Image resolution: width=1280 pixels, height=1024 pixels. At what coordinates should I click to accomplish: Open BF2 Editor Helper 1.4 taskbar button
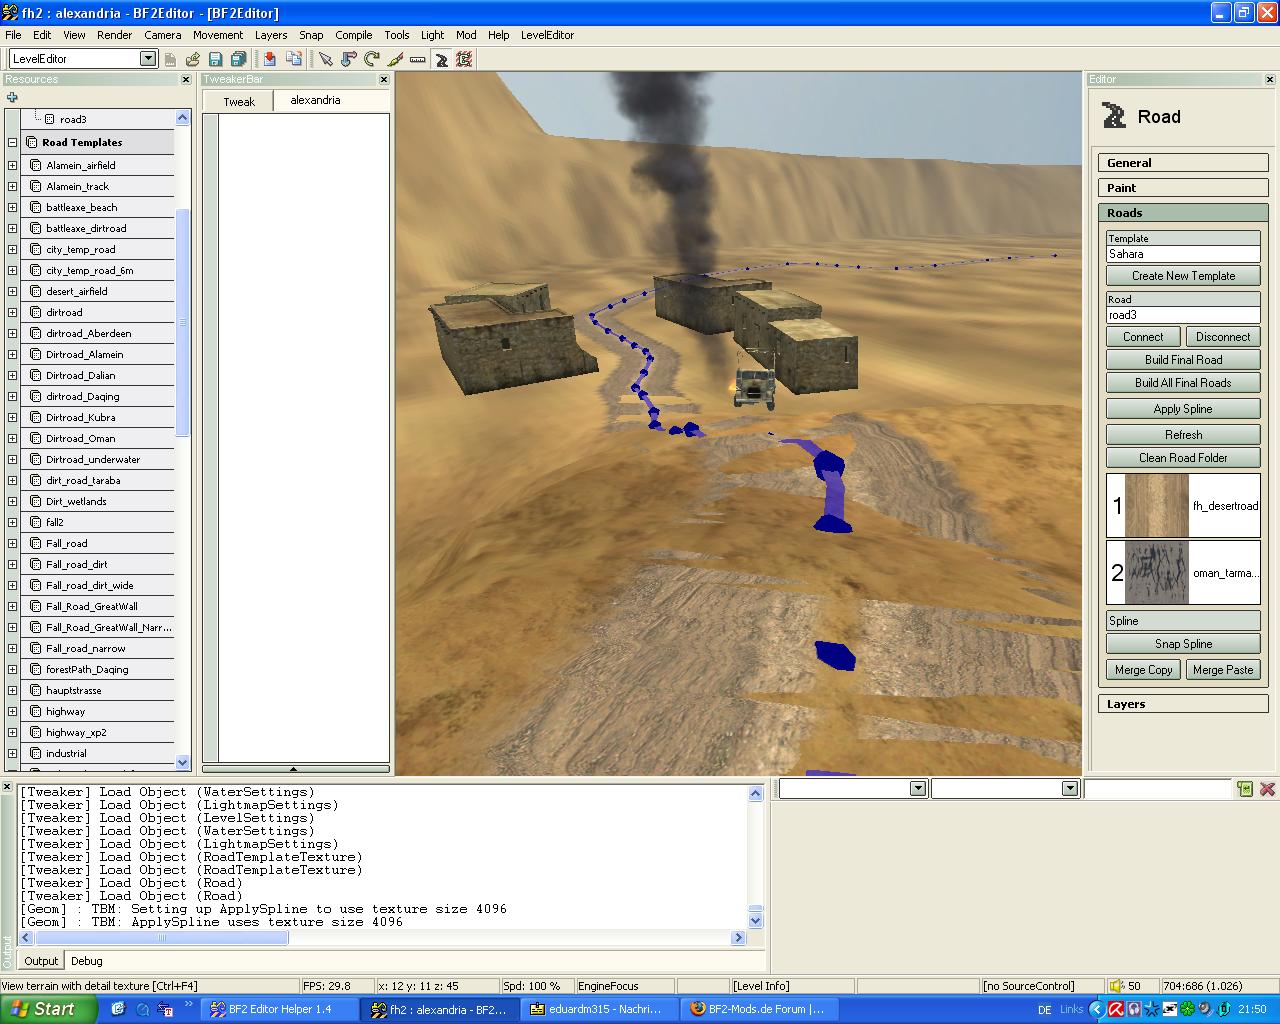[x=280, y=1009]
